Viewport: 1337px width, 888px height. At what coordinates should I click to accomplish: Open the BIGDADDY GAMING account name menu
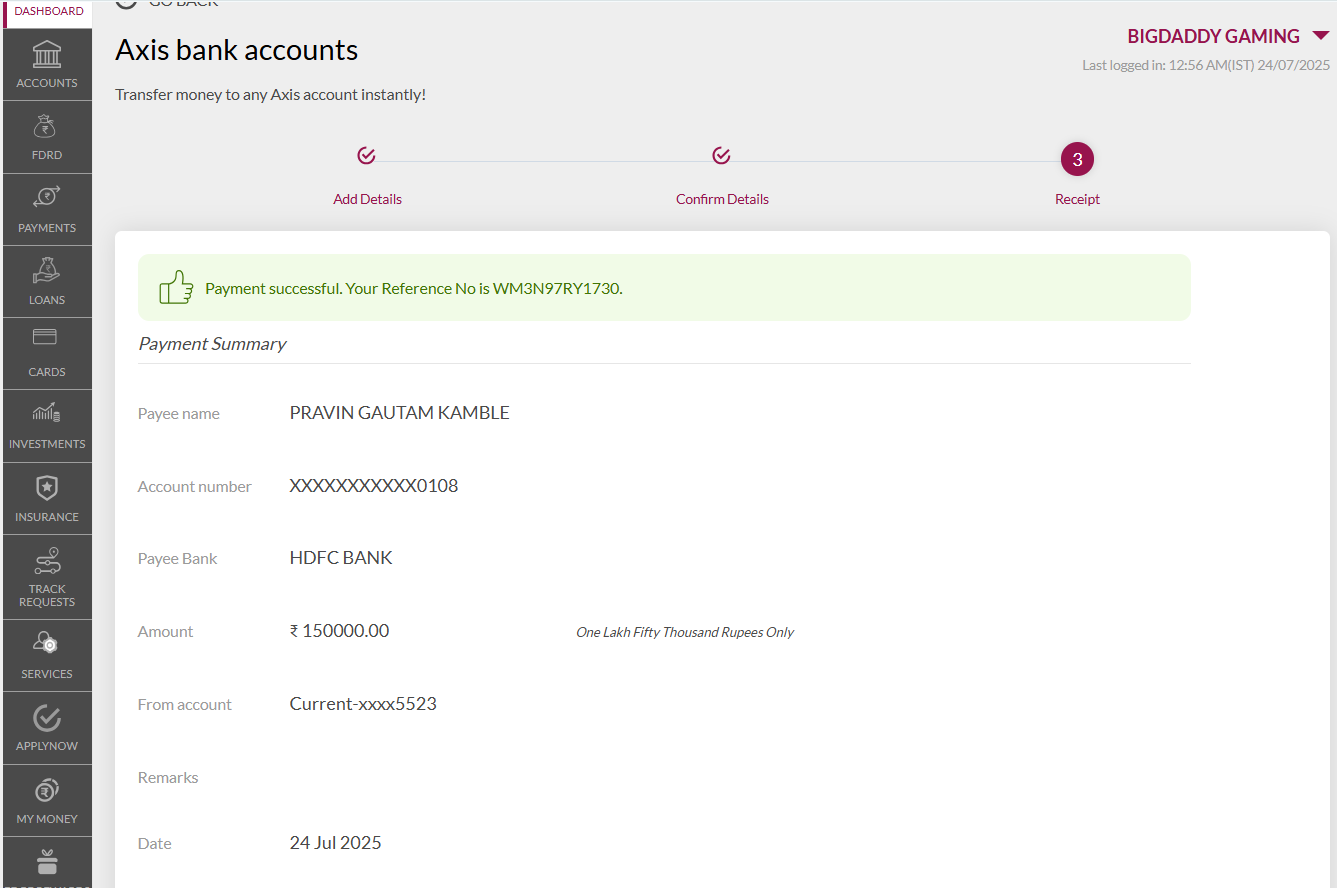(1213, 36)
